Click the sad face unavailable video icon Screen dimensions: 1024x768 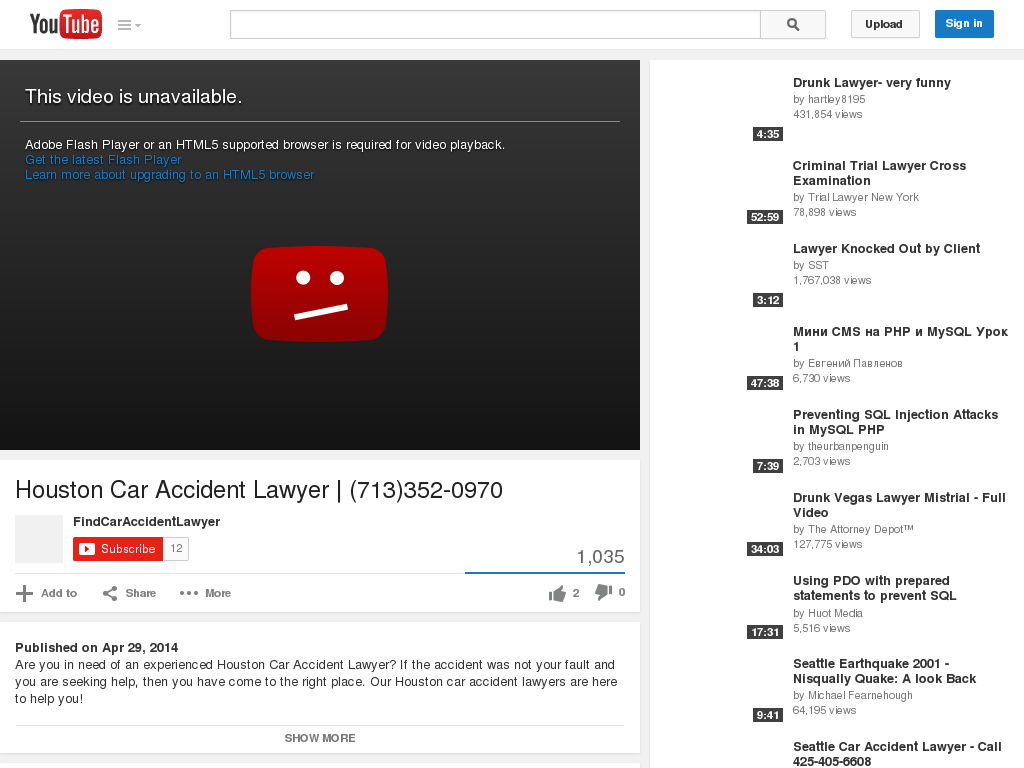click(x=319, y=294)
